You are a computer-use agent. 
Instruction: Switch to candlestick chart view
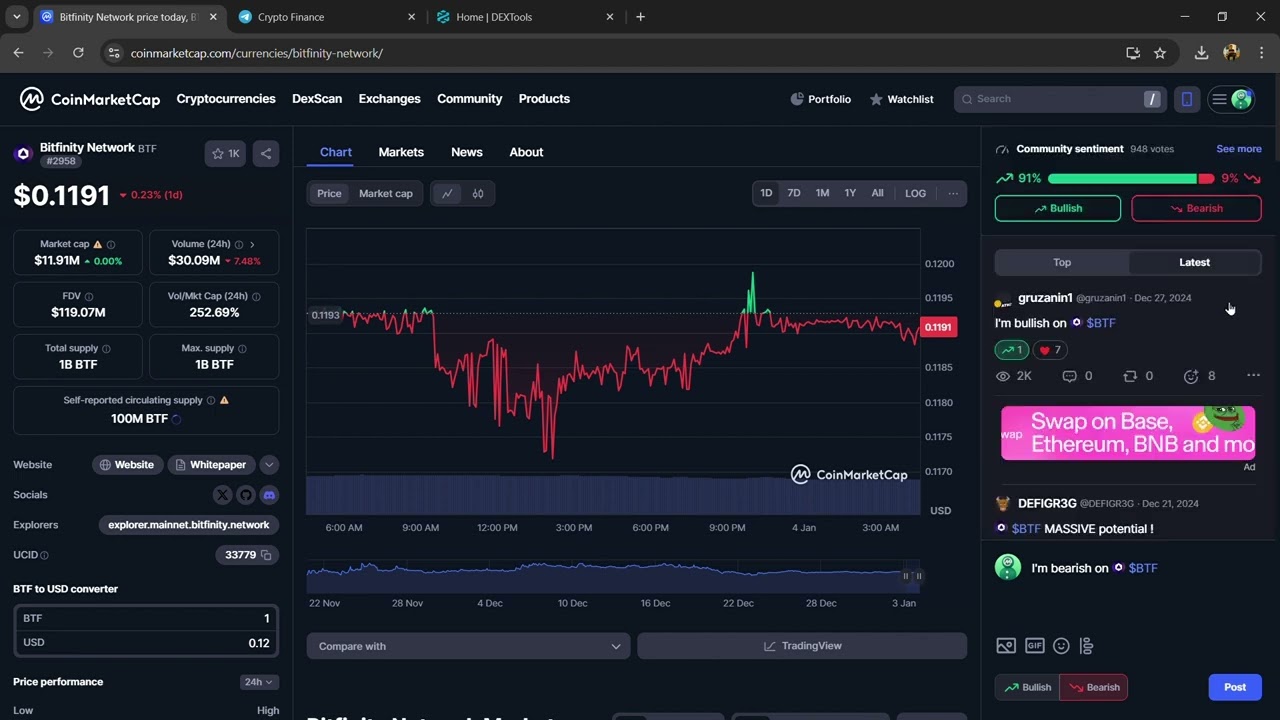(x=478, y=194)
